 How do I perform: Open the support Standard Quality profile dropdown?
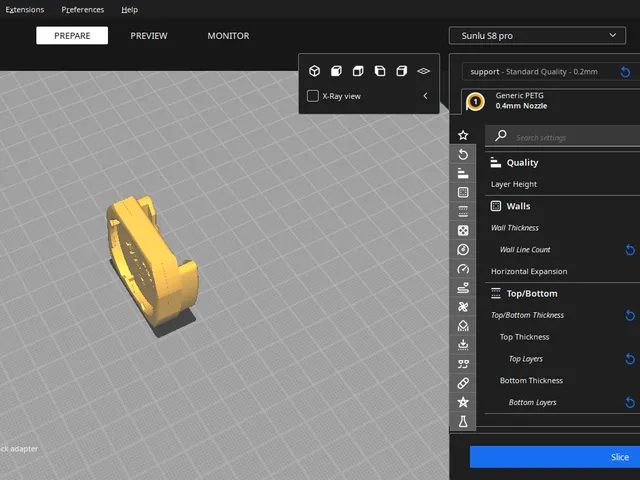click(551, 72)
